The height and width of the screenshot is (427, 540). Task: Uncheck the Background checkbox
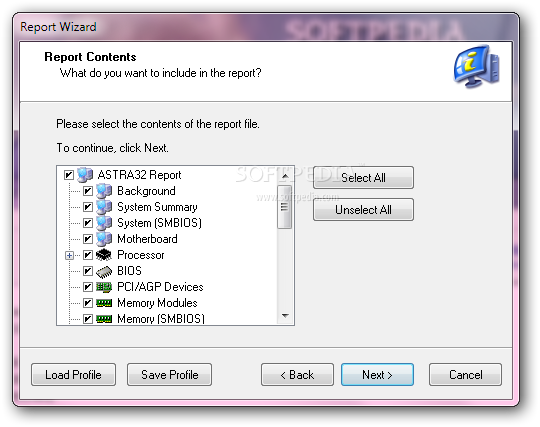point(88,191)
